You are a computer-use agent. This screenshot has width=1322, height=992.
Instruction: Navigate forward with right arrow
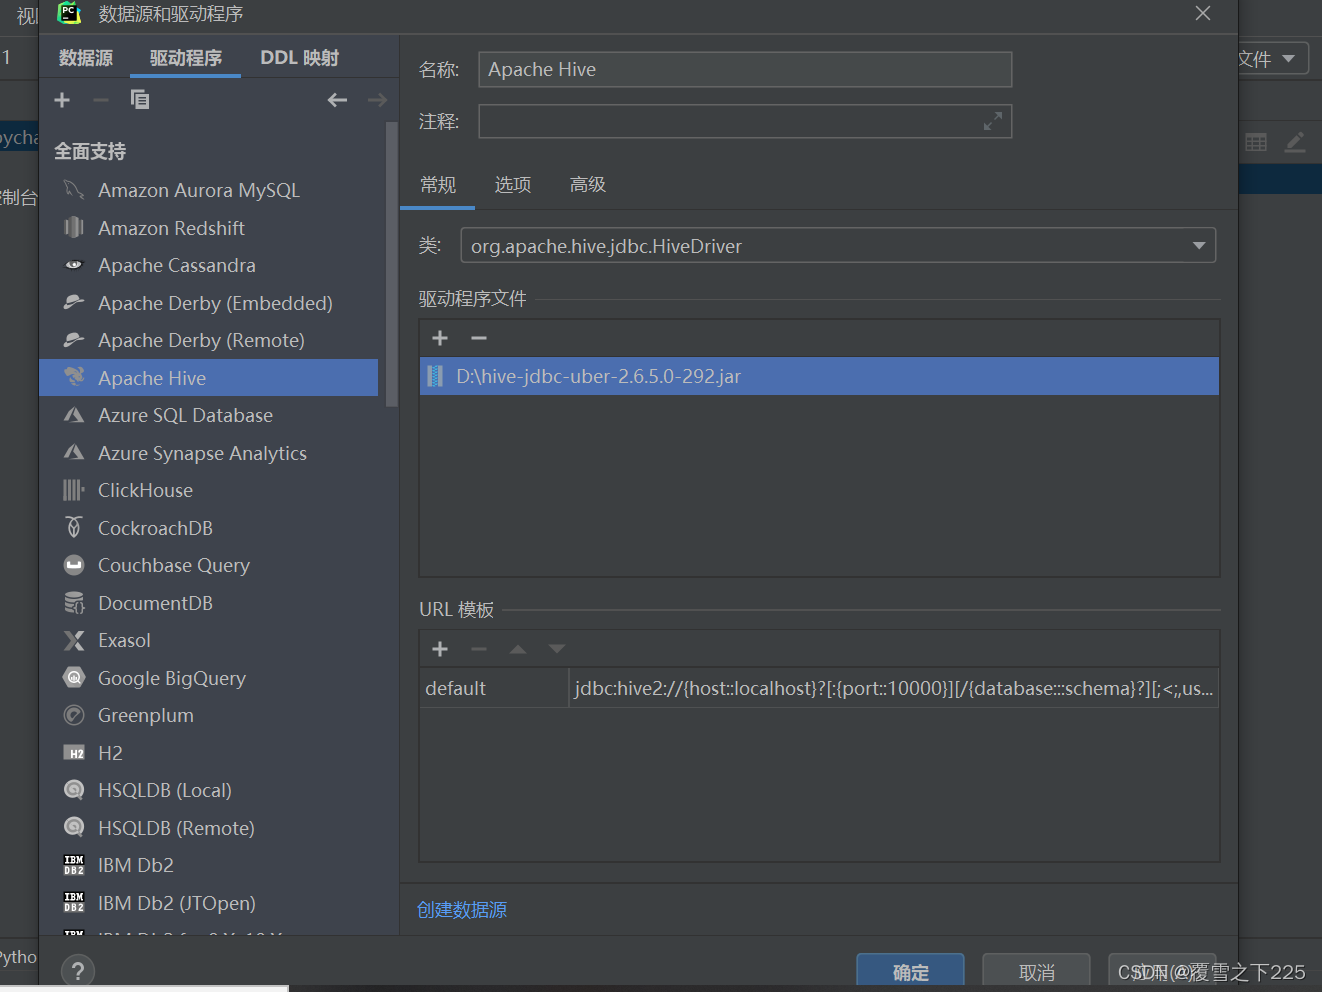377,100
